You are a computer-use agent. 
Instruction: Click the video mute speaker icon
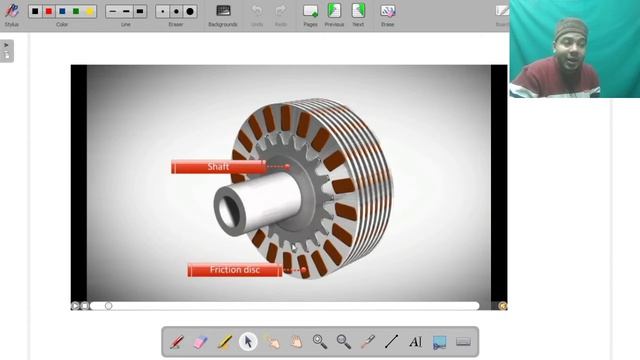coord(502,305)
